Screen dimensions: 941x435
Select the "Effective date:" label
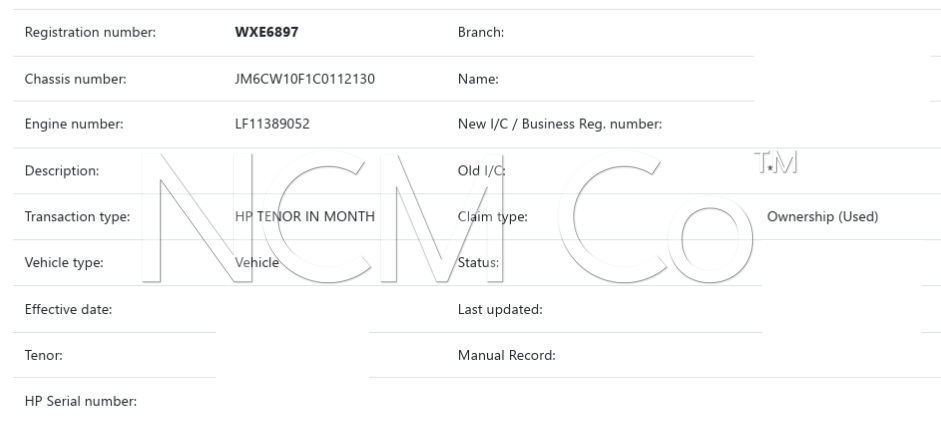68,309
